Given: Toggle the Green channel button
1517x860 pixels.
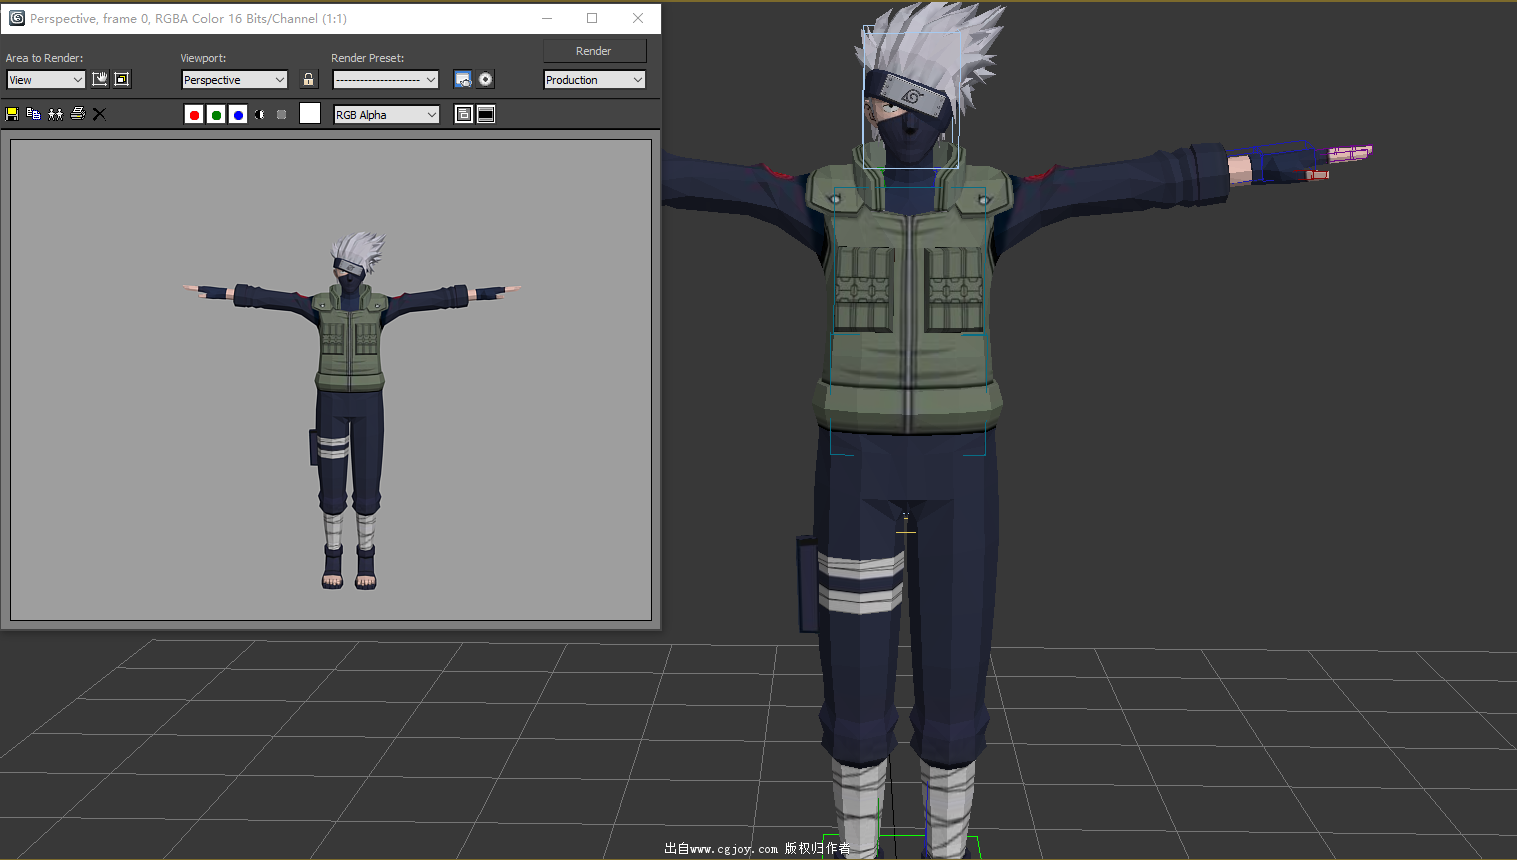Looking at the screenshot, I should pos(216,115).
